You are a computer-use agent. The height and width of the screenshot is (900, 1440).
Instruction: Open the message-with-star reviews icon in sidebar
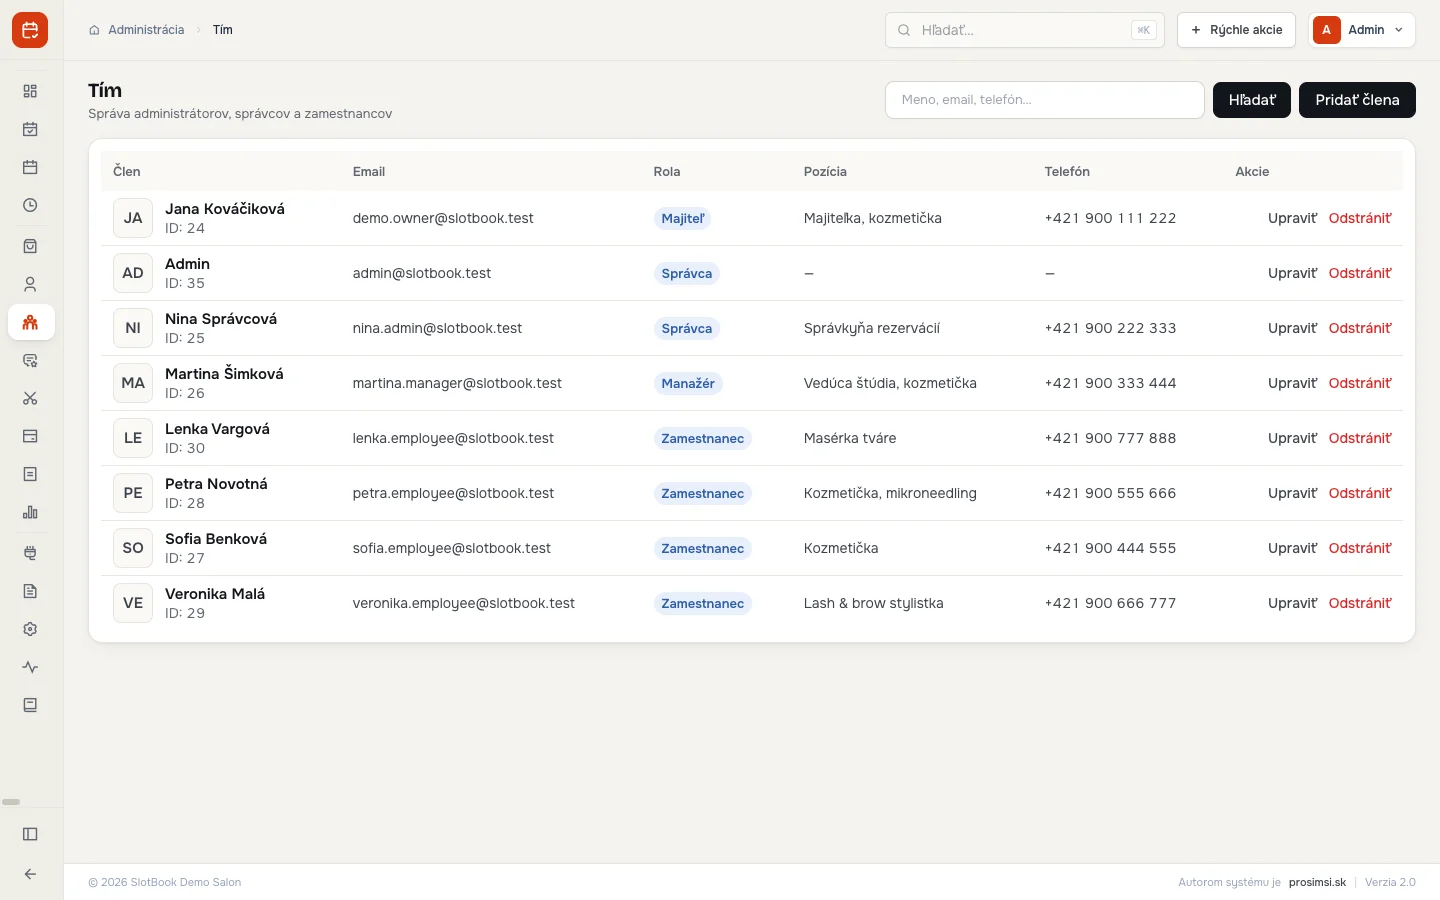coord(30,360)
